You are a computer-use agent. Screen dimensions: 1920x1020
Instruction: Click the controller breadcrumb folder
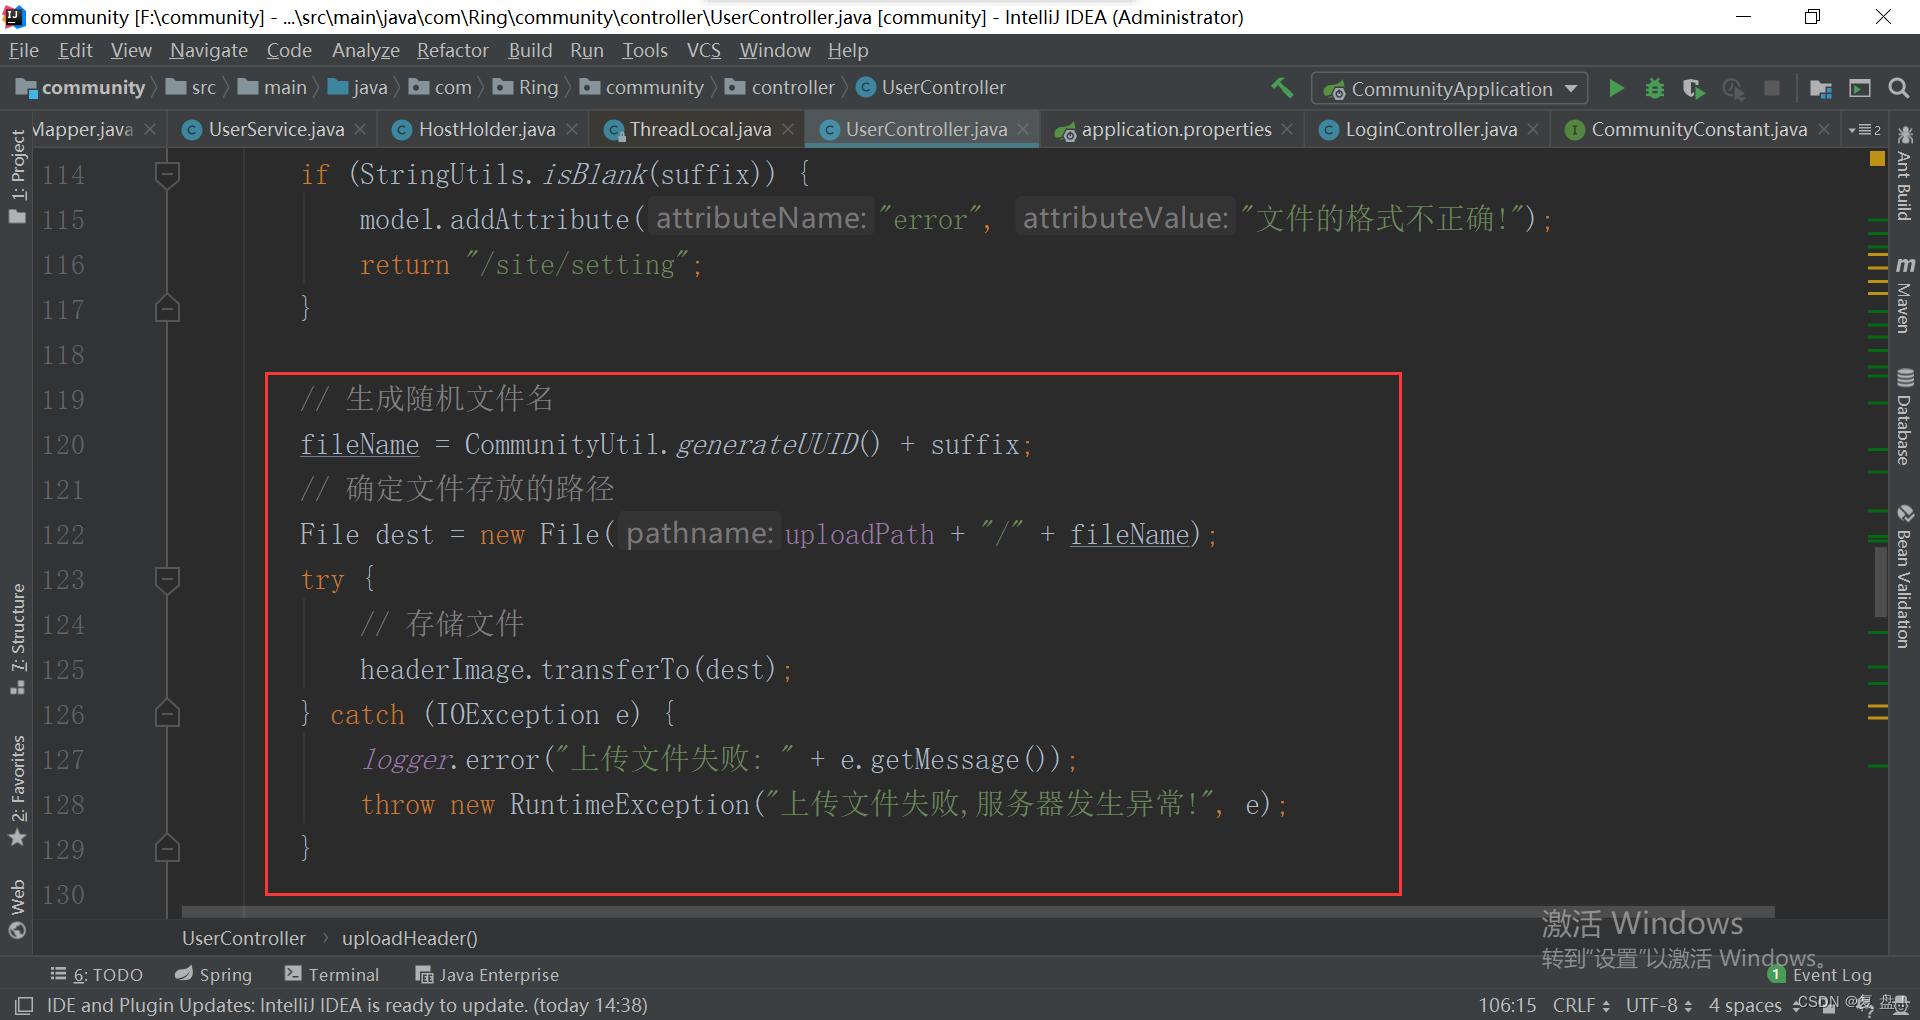tap(780, 88)
